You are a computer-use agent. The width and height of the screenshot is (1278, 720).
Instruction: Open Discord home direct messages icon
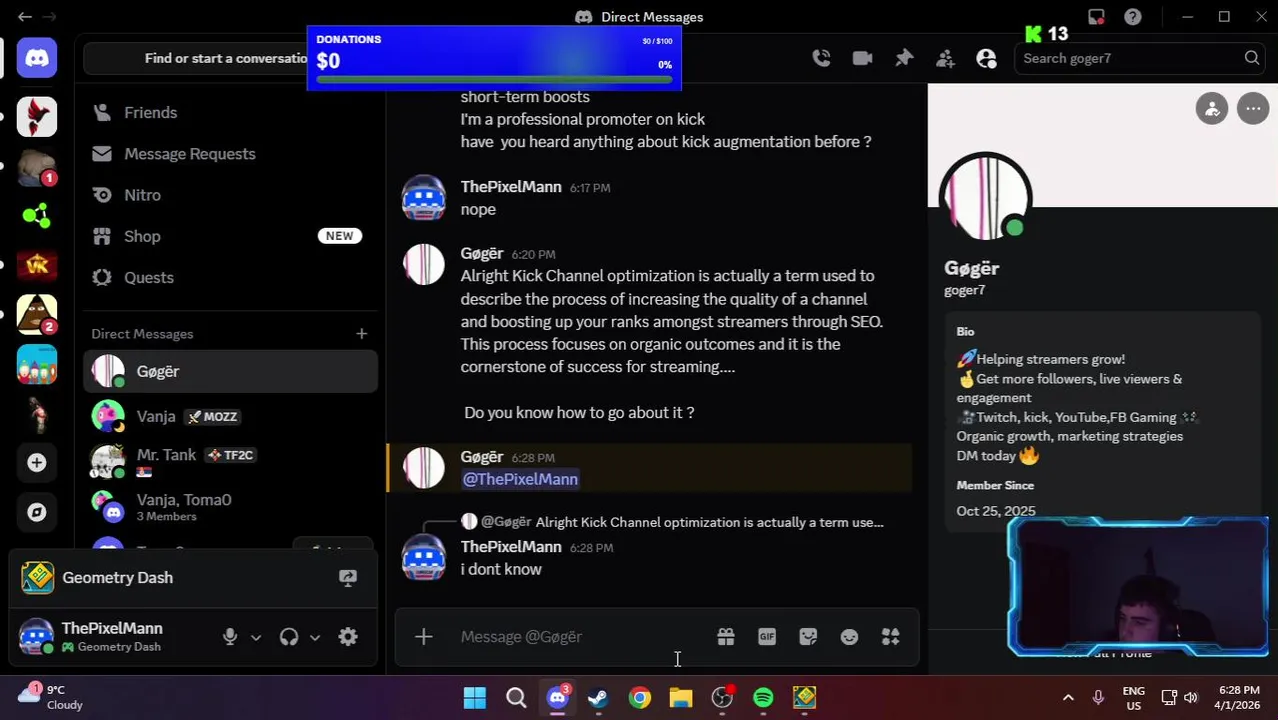[37, 58]
